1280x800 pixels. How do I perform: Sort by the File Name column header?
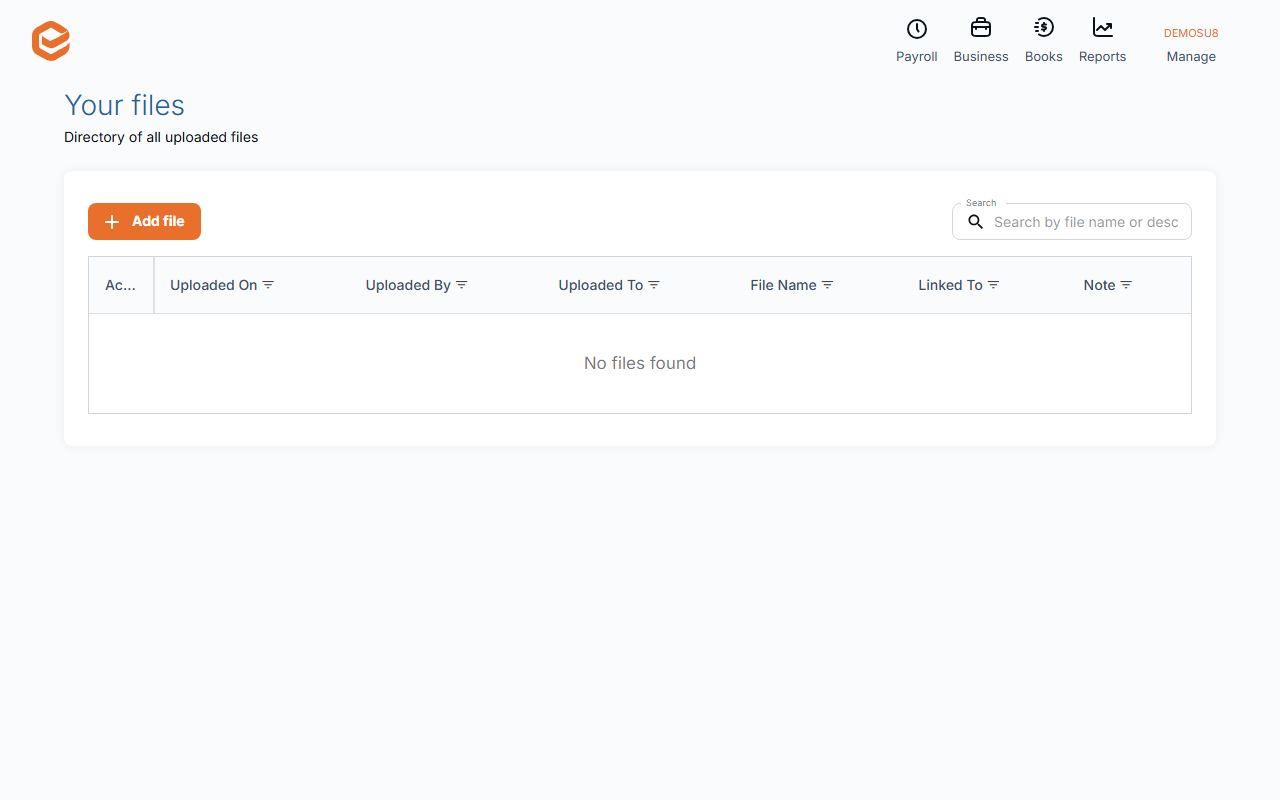(784, 285)
